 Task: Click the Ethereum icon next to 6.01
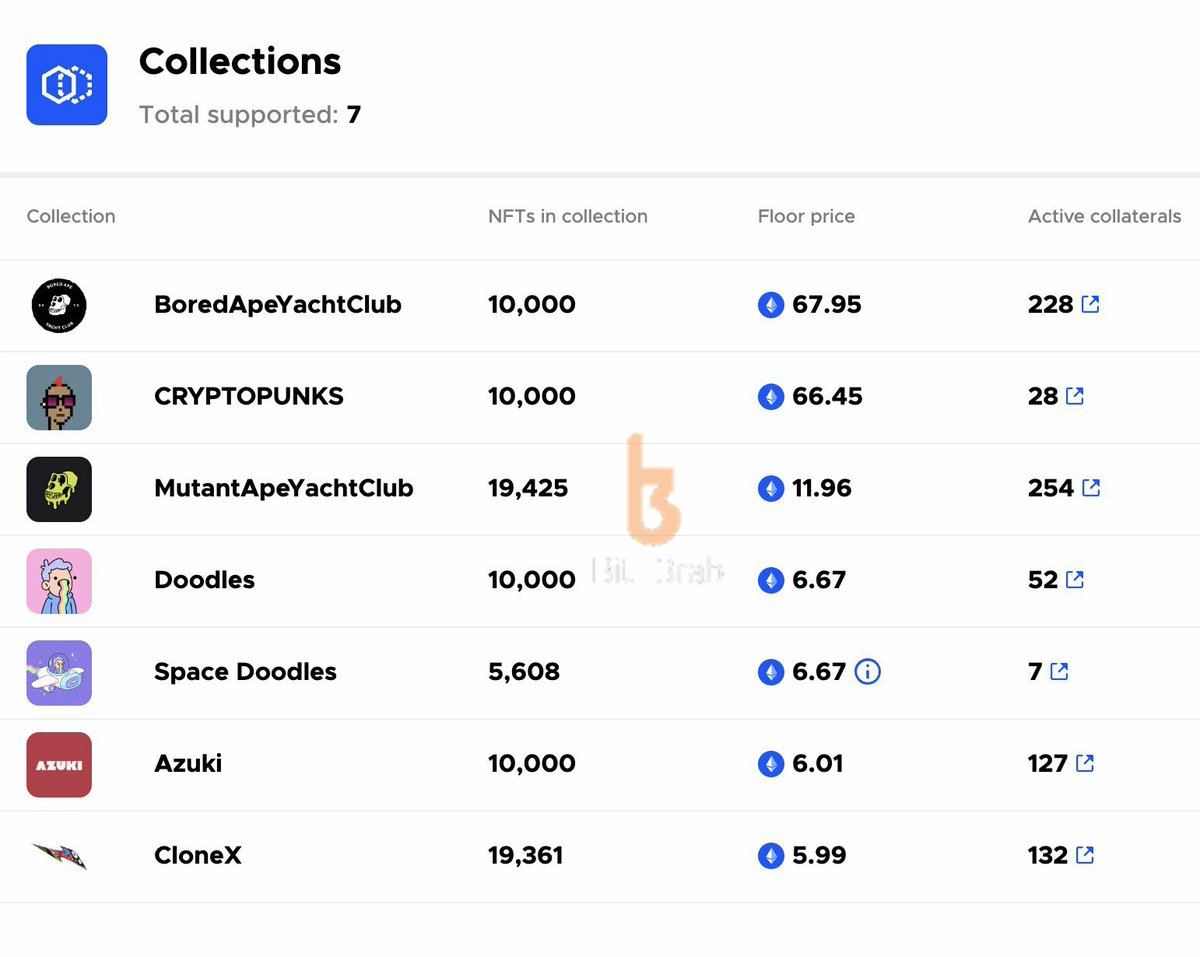[x=771, y=765]
